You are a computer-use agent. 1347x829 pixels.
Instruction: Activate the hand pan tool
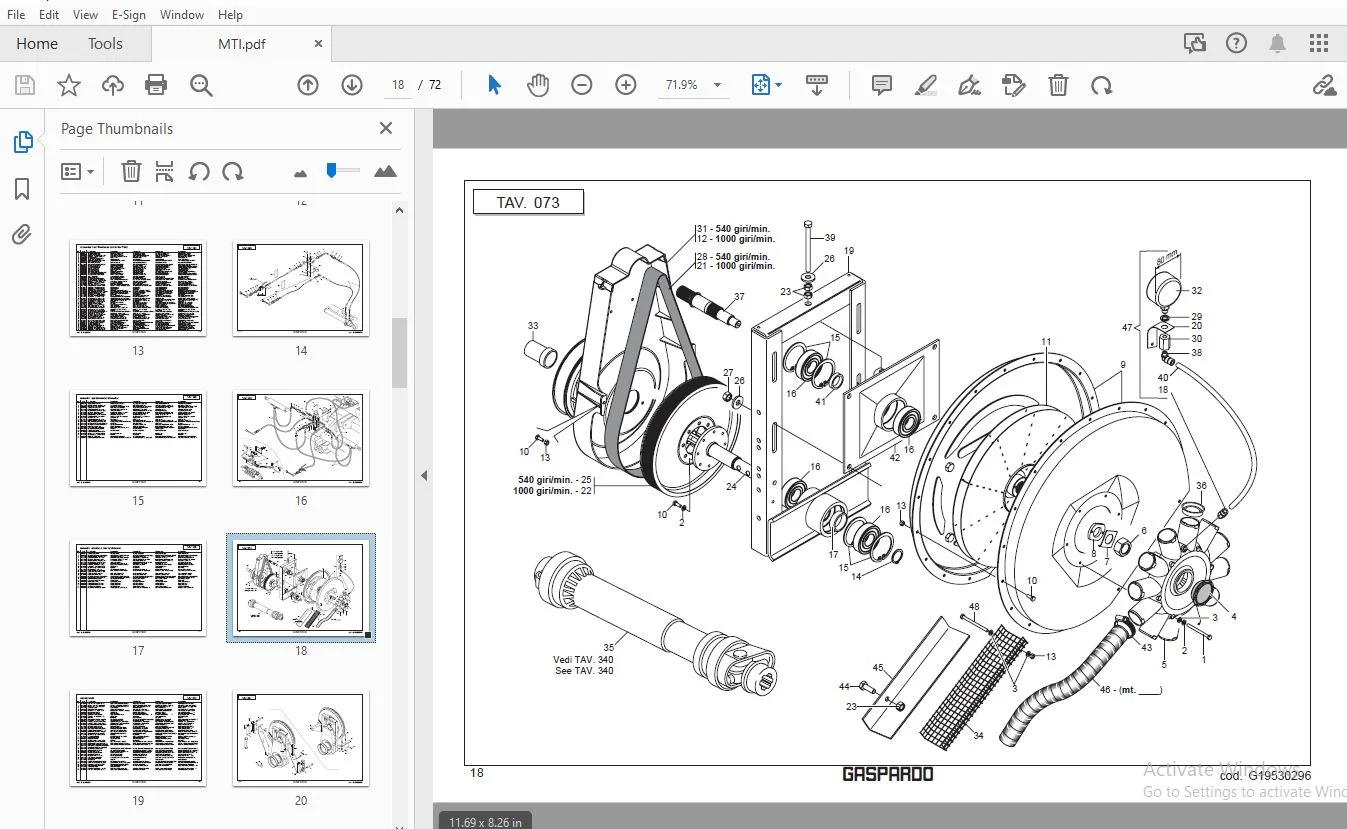538,86
